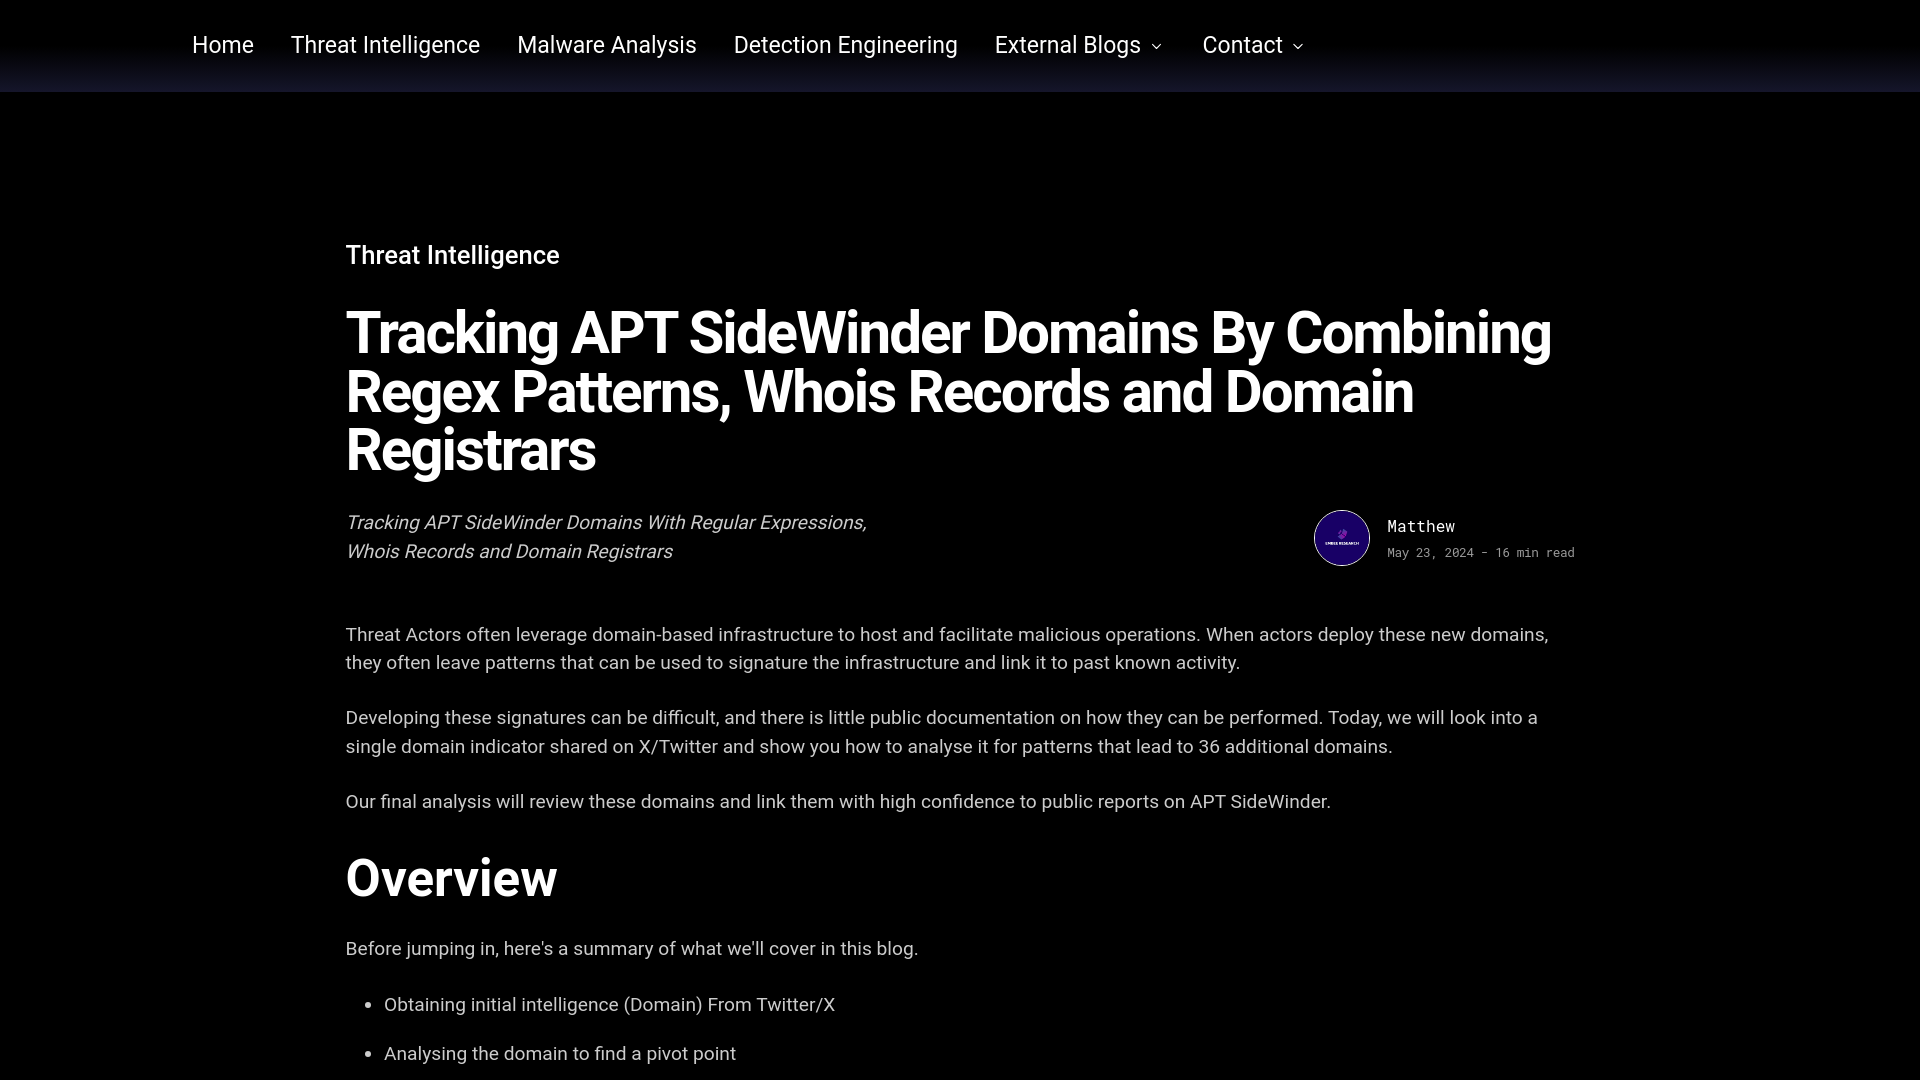This screenshot has width=1920, height=1080.
Task: Click the Malware Analysis nav link
Action: point(605,45)
